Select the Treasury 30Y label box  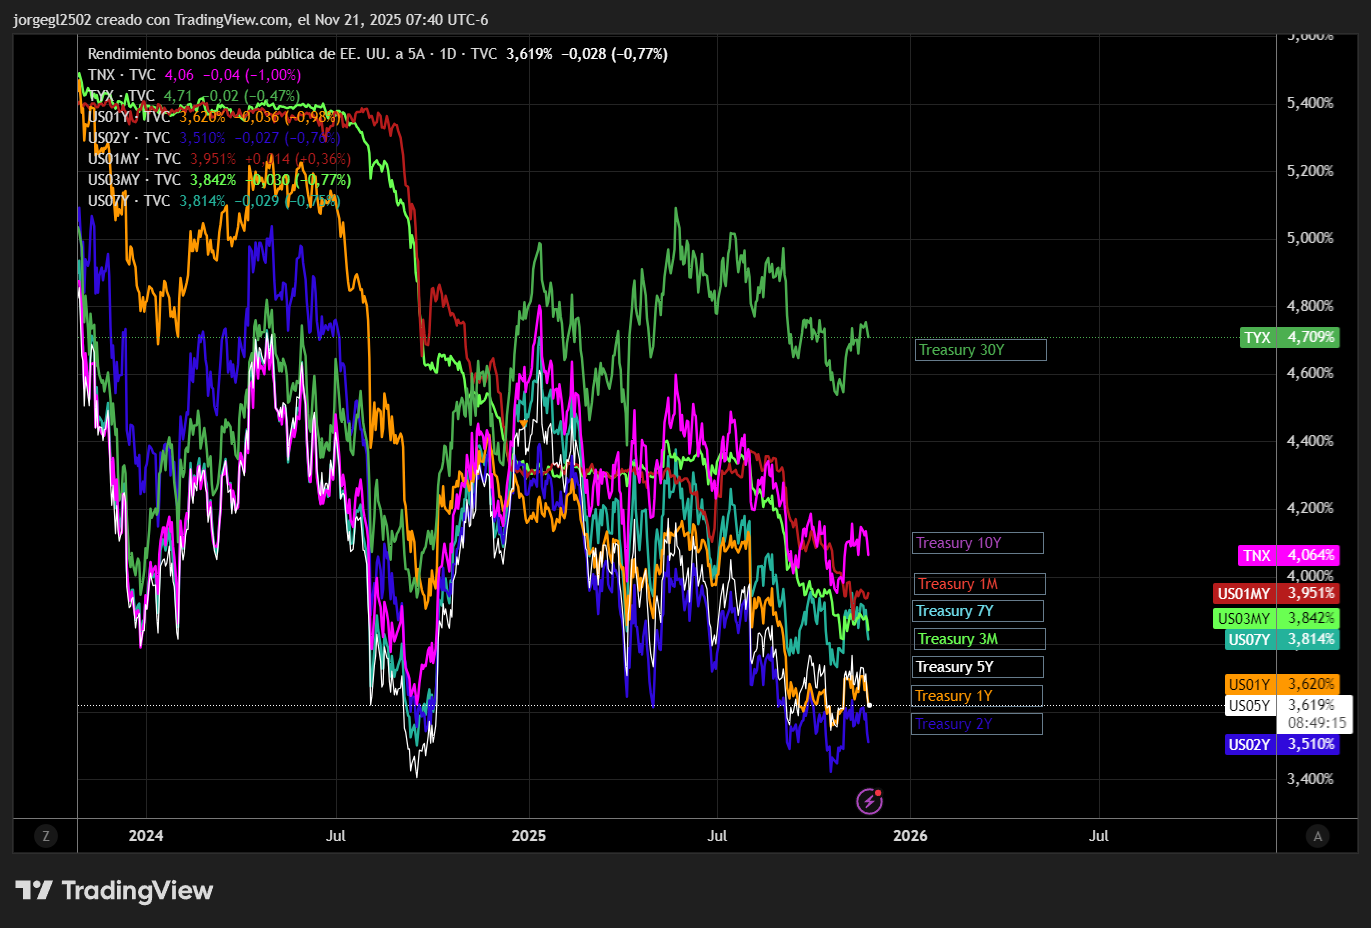coord(981,350)
